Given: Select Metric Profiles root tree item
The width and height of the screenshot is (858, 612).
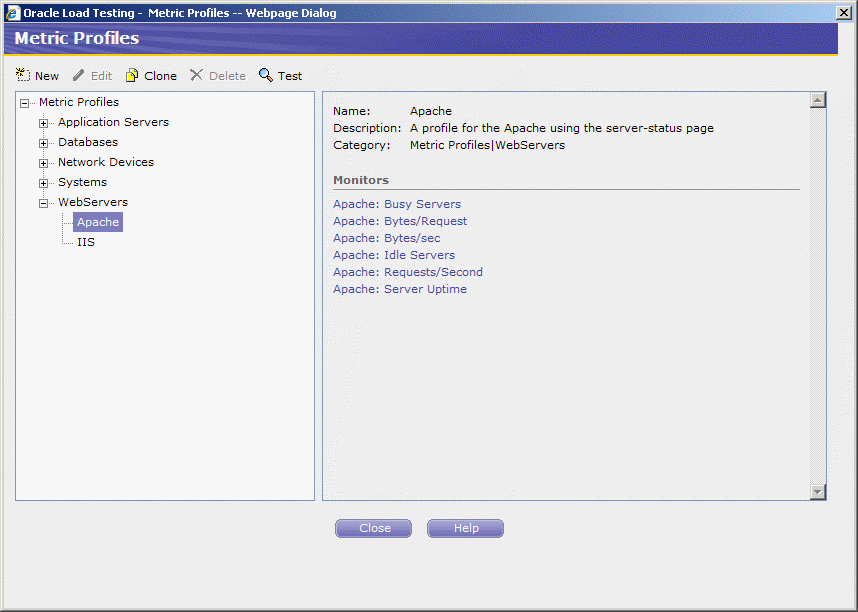Looking at the screenshot, I should pos(79,102).
